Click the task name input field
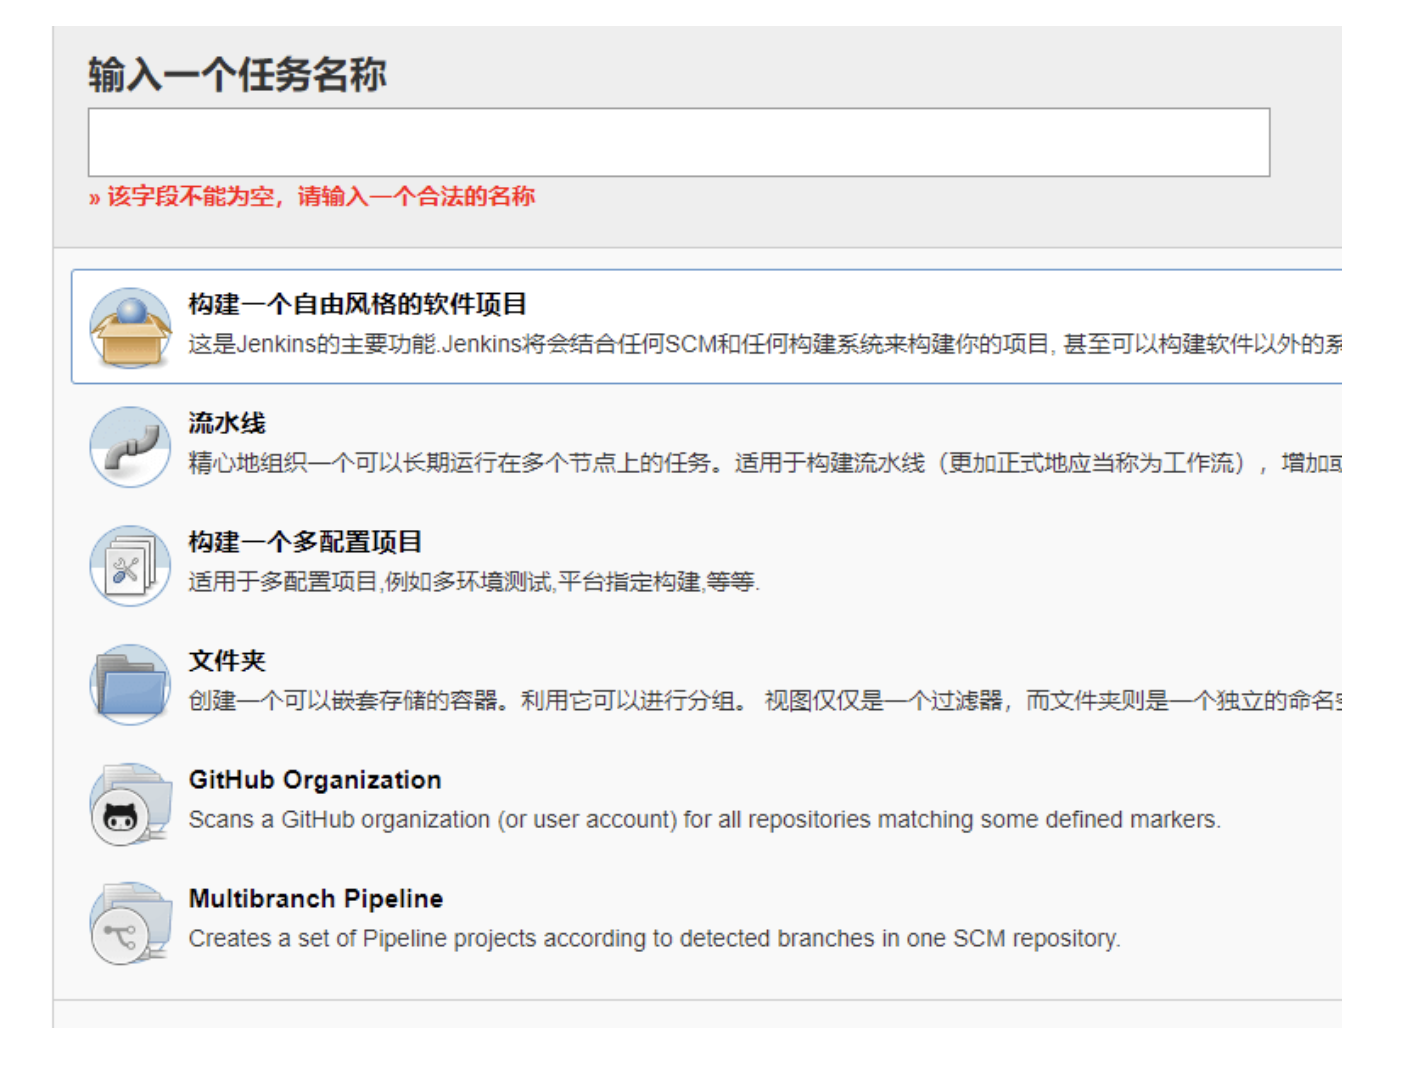The image size is (1404, 1092). (x=678, y=143)
